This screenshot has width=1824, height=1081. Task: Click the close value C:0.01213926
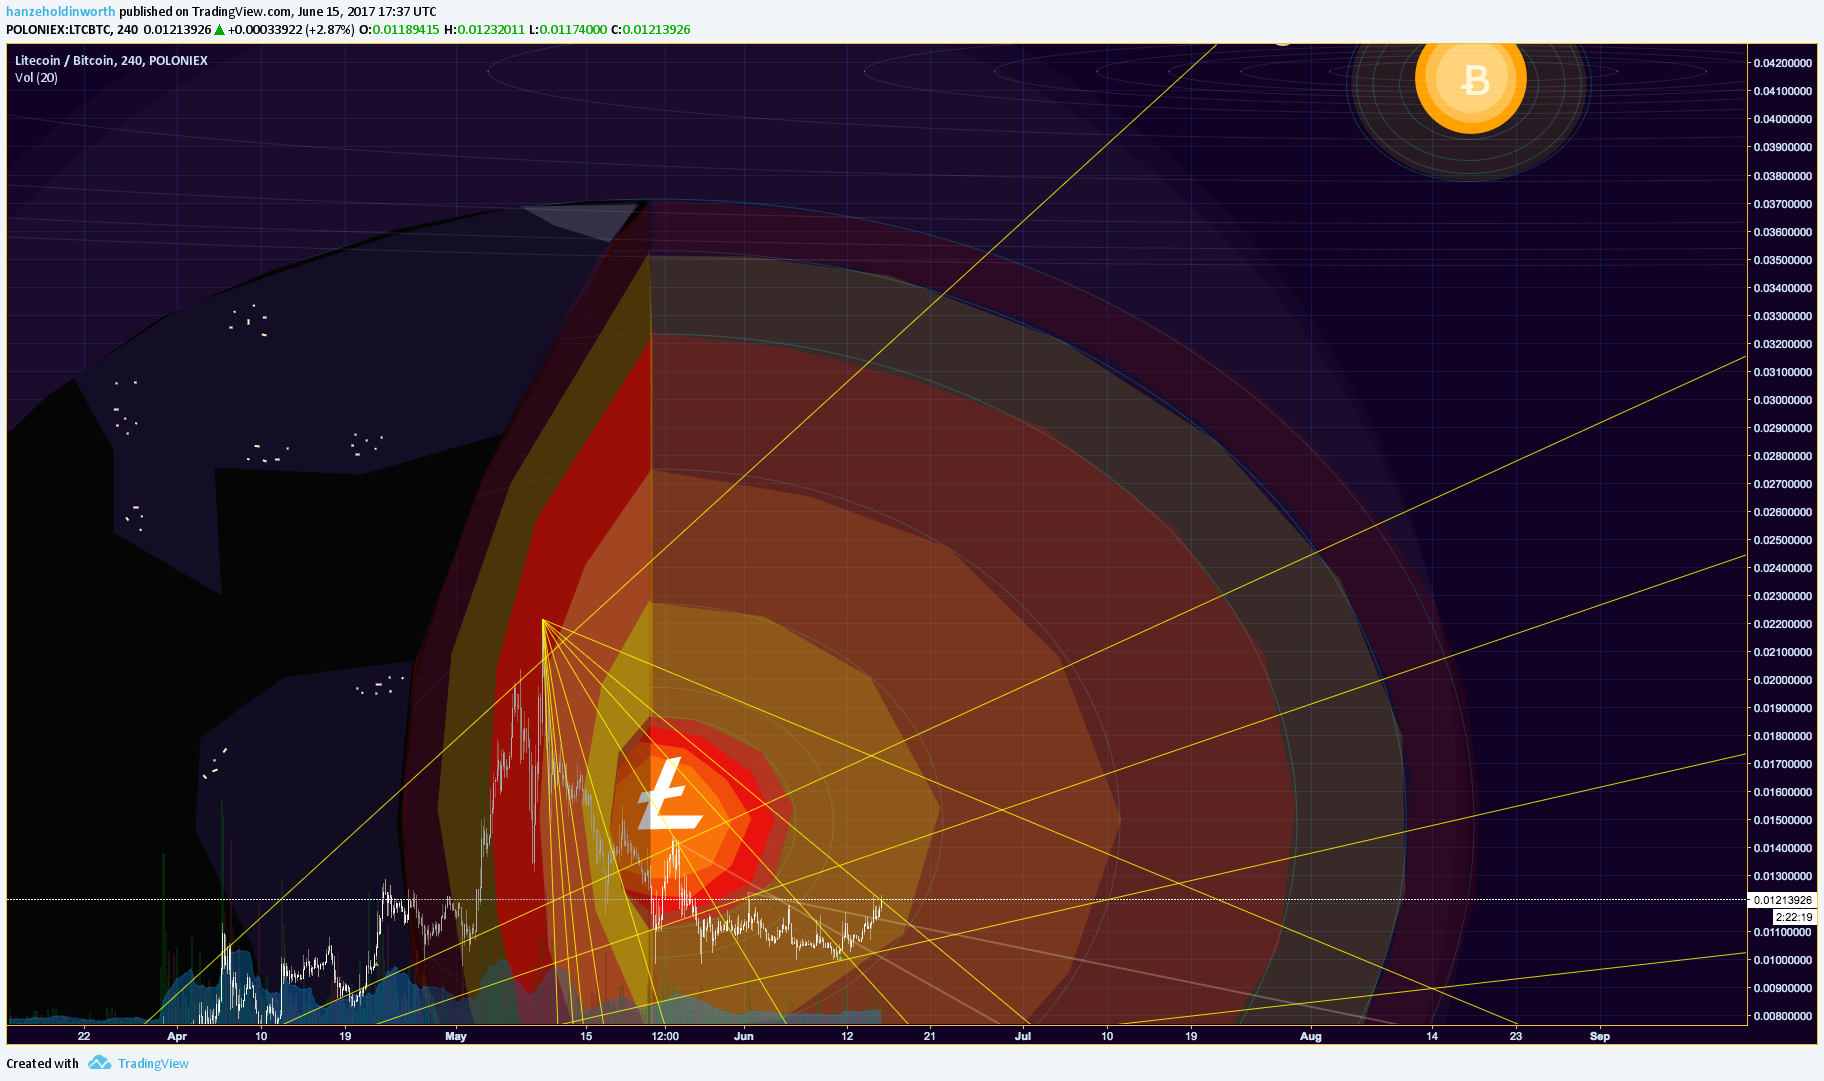click(x=651, y=30)
